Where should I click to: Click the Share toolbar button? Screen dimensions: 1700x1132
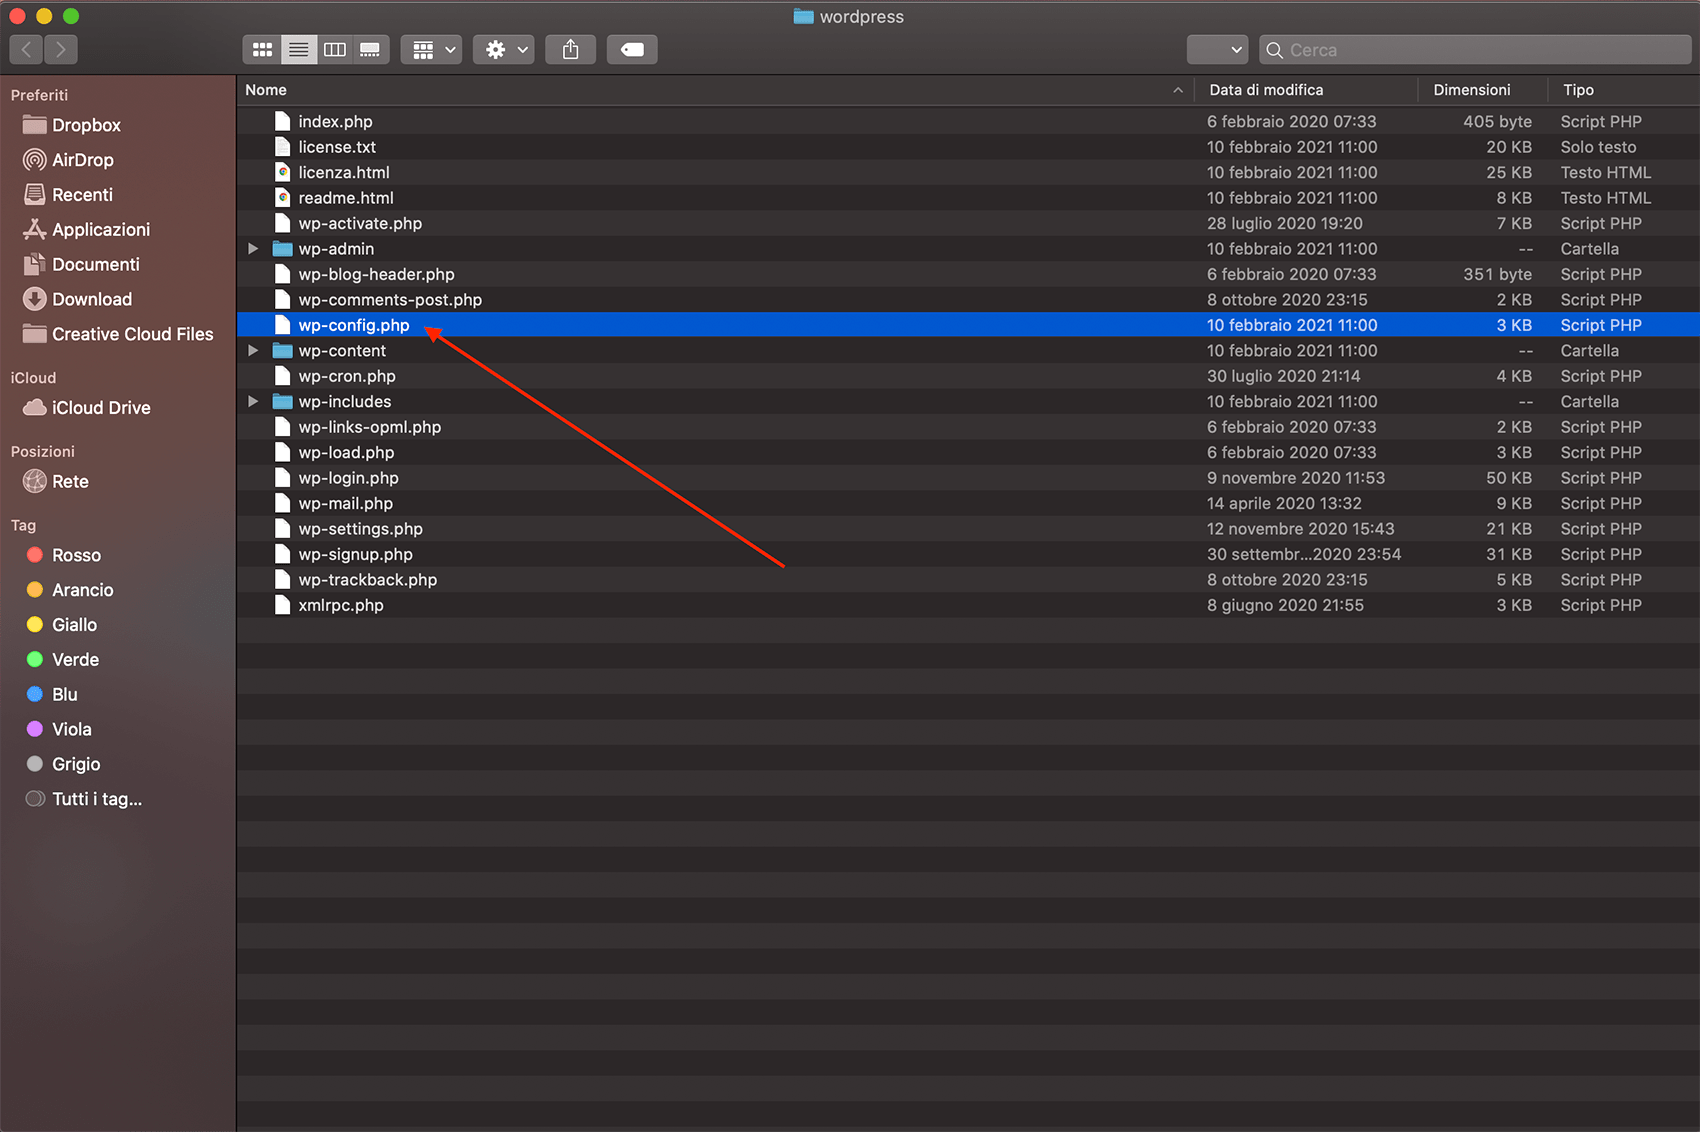pos(571,50)
